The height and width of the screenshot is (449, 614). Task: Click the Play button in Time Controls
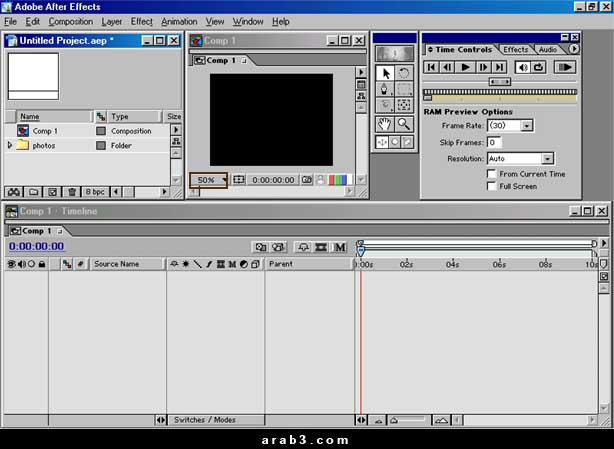tap(465, 67)
